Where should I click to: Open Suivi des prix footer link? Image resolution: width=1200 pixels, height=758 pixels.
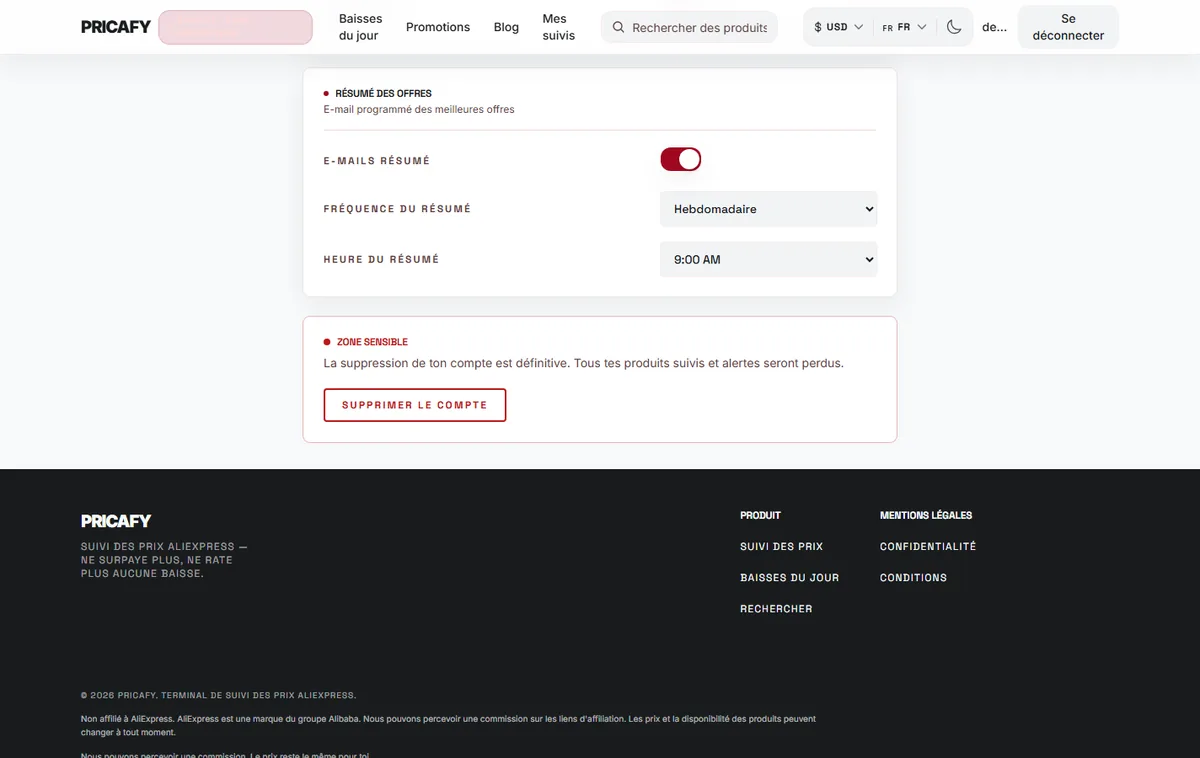(x=781, y=547)
